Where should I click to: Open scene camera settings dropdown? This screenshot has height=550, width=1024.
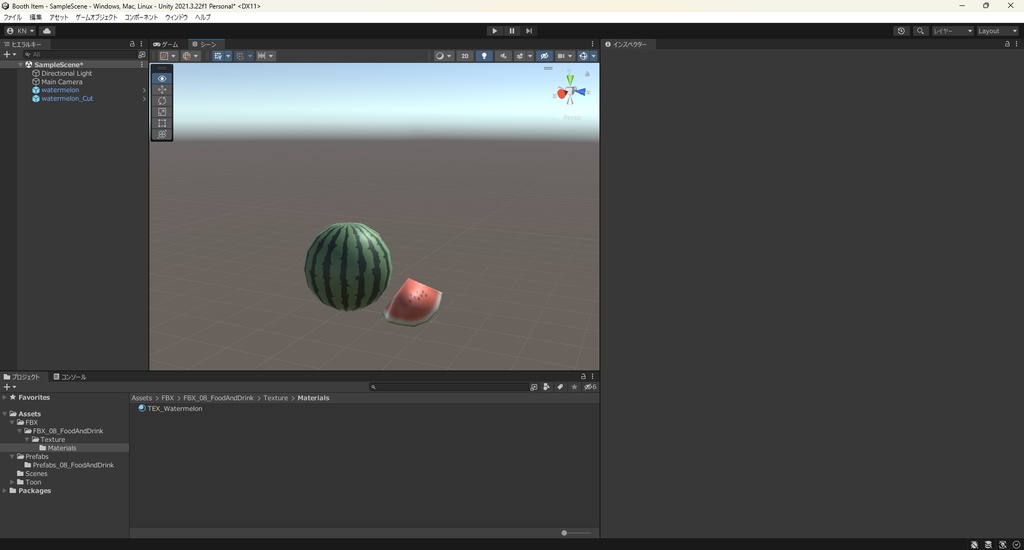pyautogui.click(x=564, y=56)
